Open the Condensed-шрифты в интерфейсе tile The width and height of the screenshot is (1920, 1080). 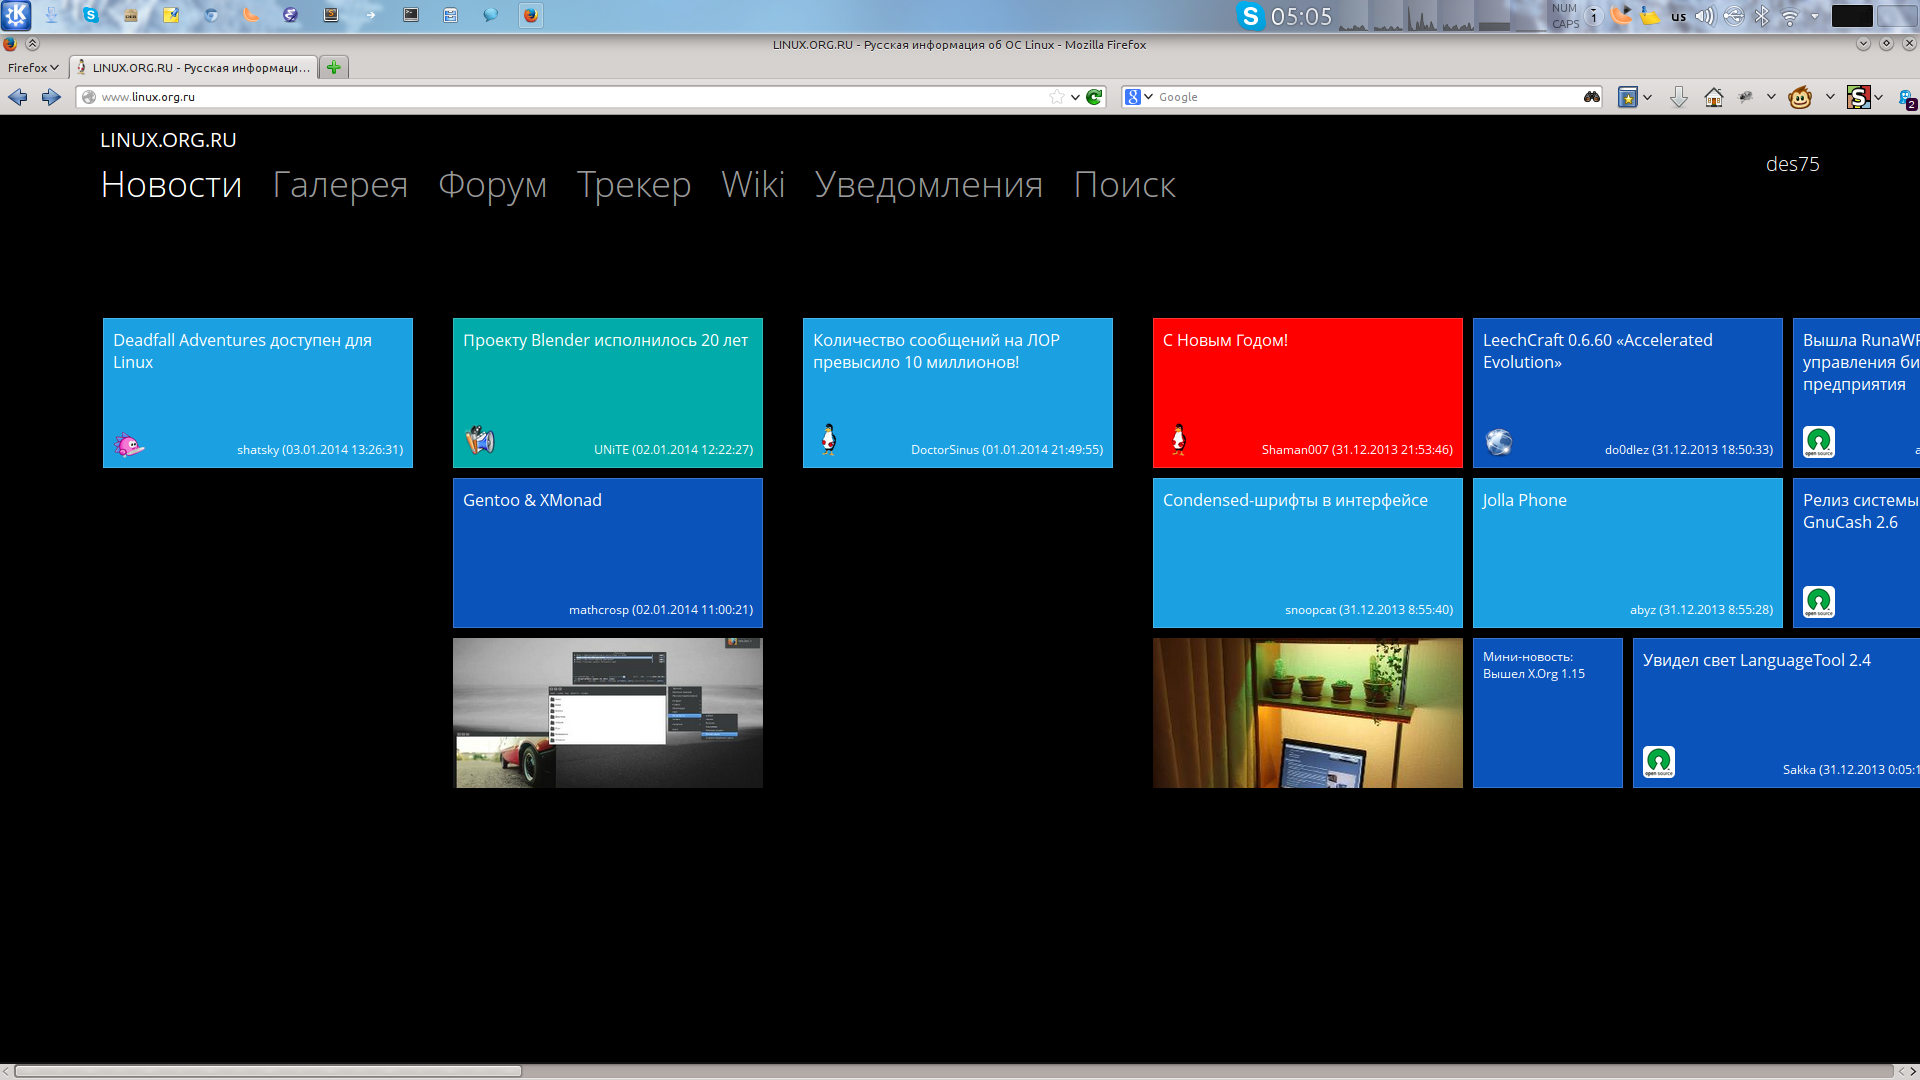[x=1308, y=553]
